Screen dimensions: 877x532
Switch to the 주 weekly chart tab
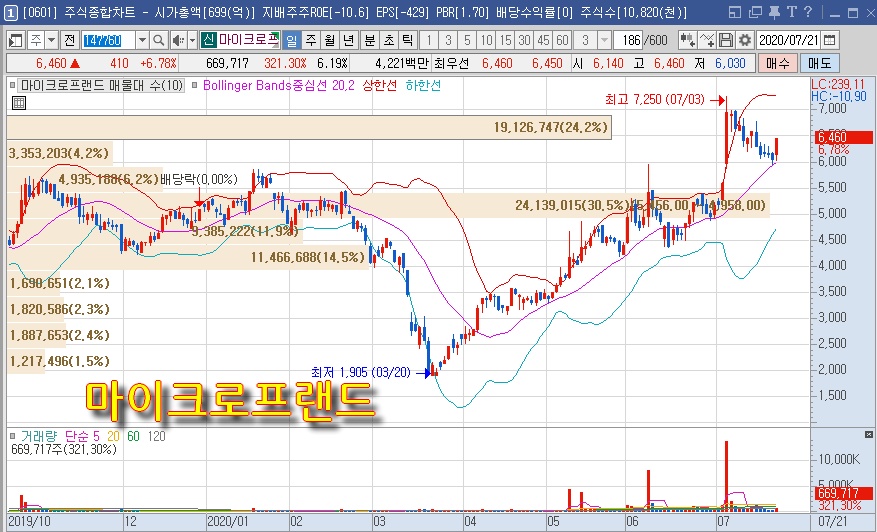click(x=311, y=40)
